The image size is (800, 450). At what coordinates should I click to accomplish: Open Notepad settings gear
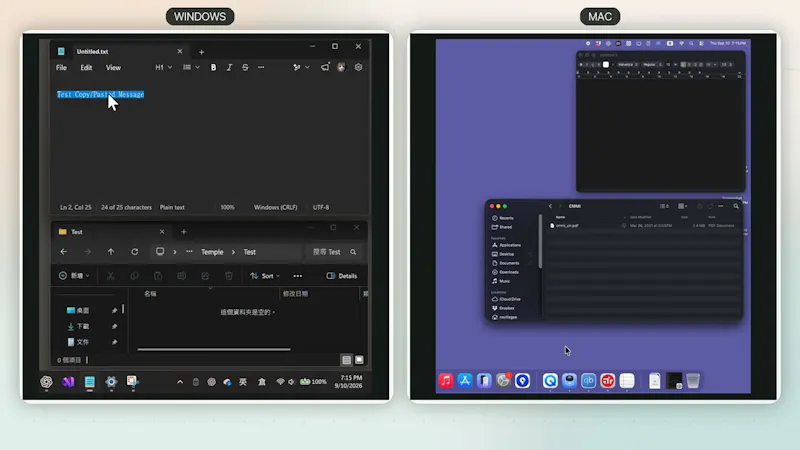click(x=358, y=67)
